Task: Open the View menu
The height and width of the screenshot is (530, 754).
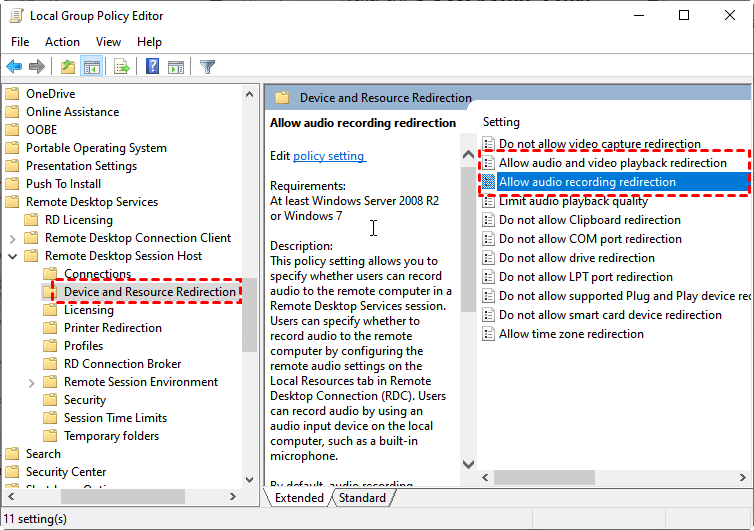Action: pos(108,42)
